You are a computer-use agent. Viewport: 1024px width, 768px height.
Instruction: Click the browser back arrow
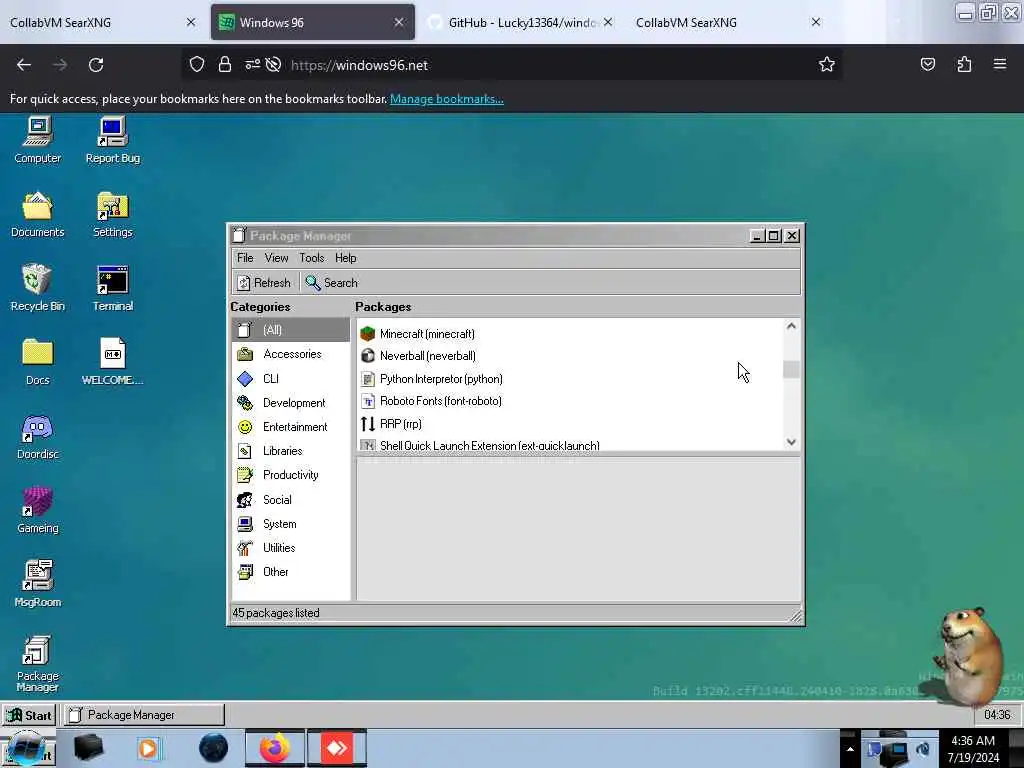click(24, 65)
